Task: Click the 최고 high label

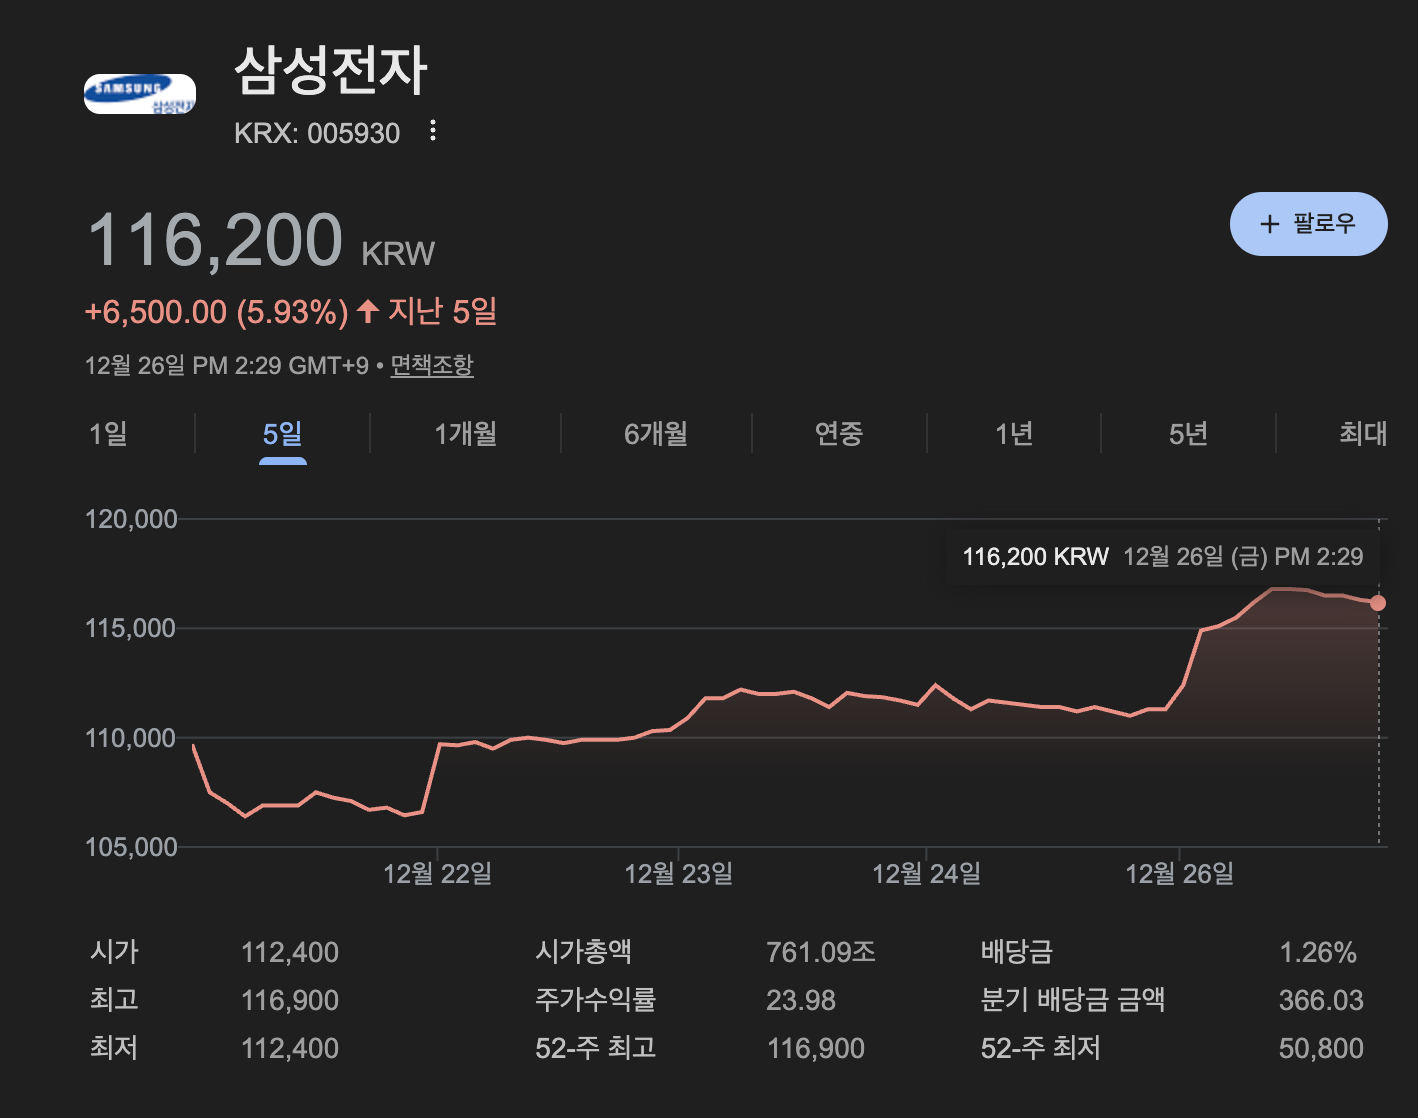Action: pos(114,999)
